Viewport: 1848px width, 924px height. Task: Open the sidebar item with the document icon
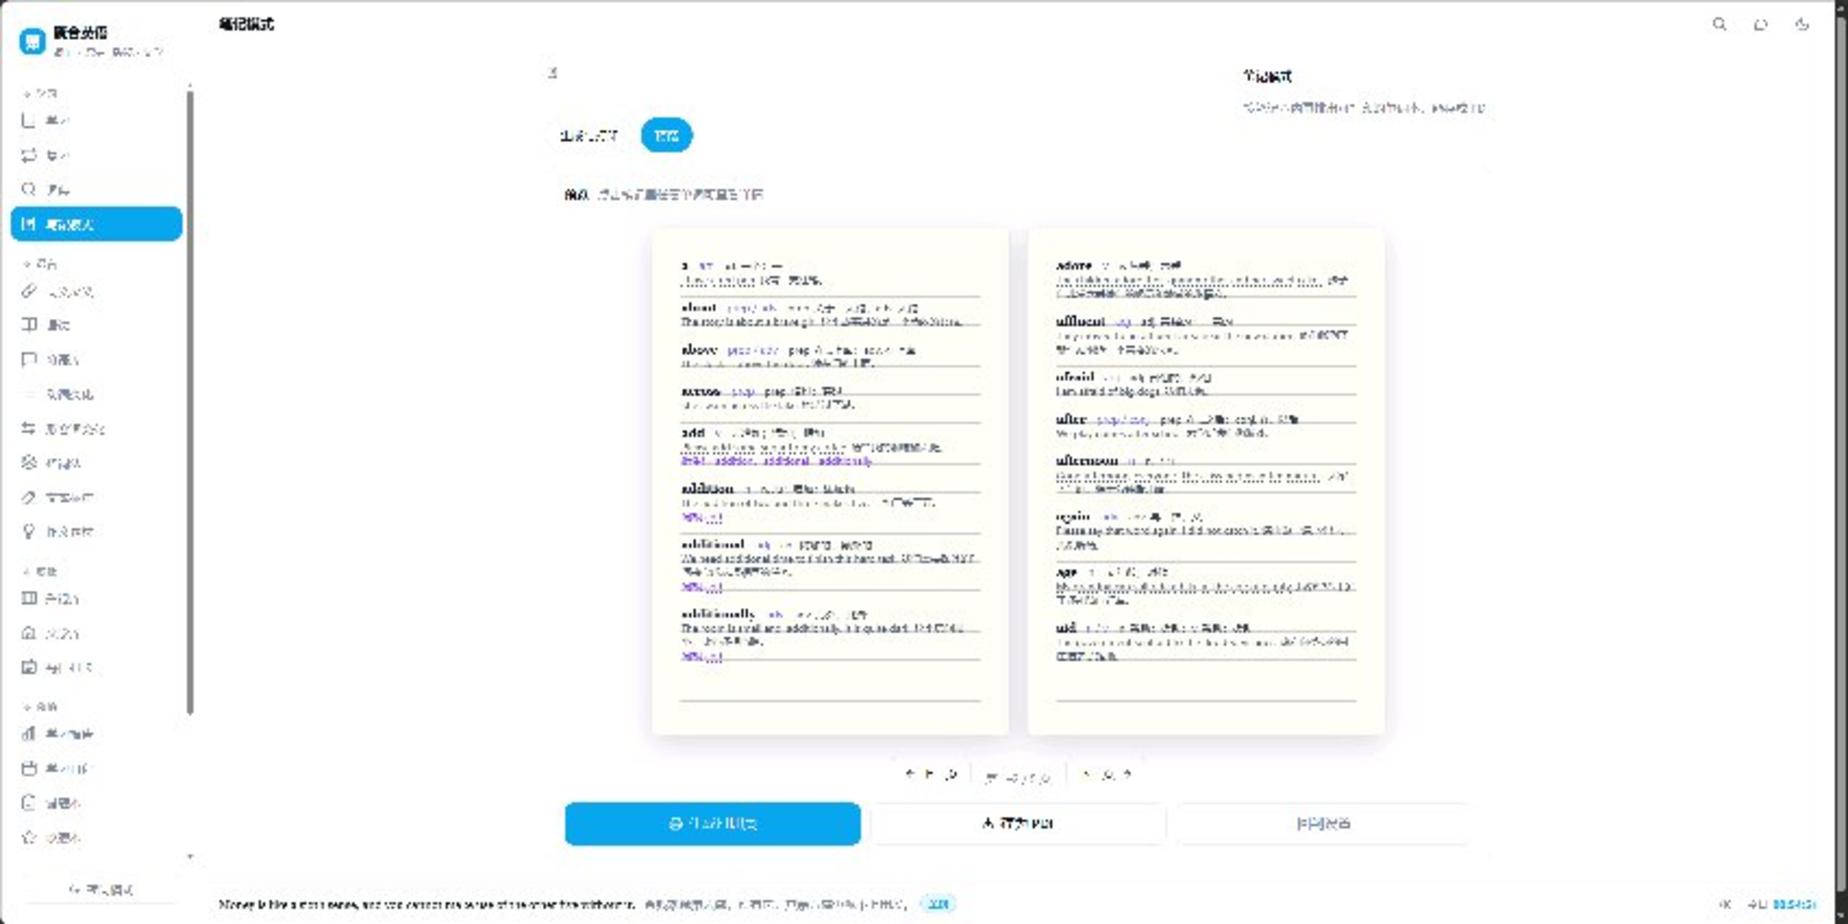96,803
